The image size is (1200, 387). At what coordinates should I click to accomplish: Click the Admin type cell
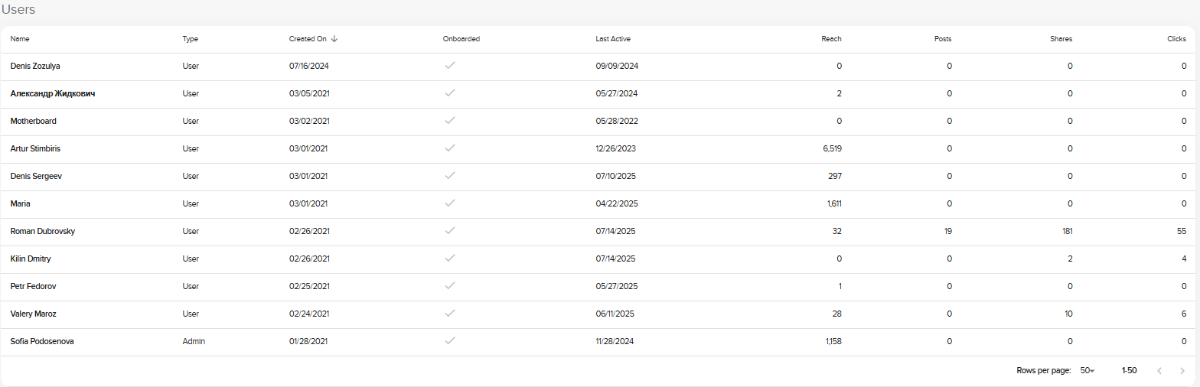pyautogui.click(x=194, y=341)
